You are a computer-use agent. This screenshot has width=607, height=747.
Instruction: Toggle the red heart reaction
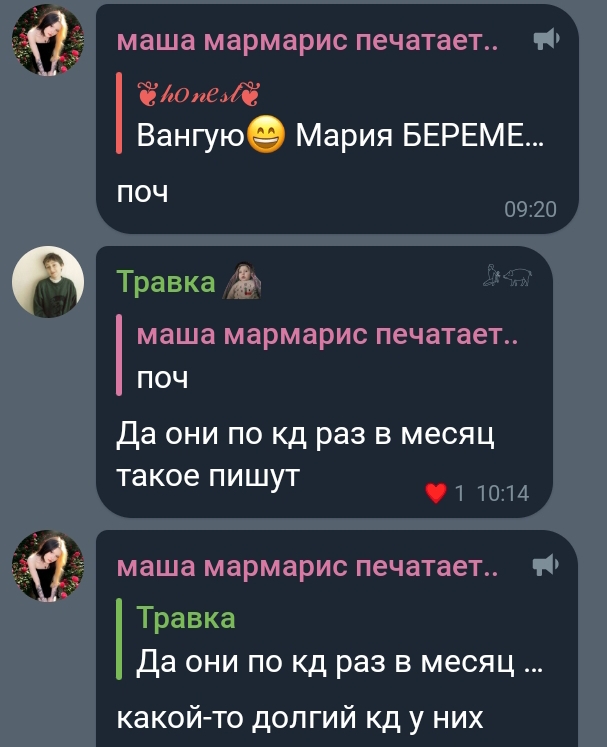(435, 493)
